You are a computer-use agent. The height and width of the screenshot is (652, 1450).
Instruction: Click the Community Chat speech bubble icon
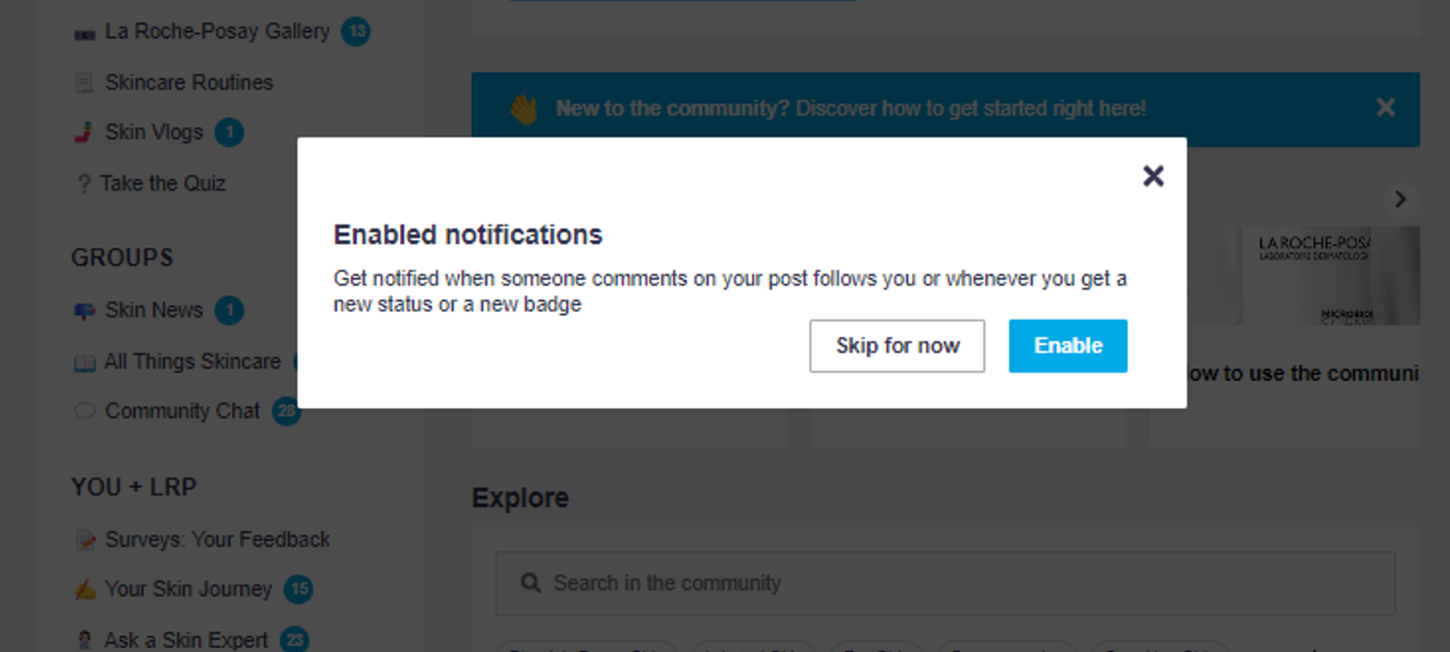tap(84, 412)
